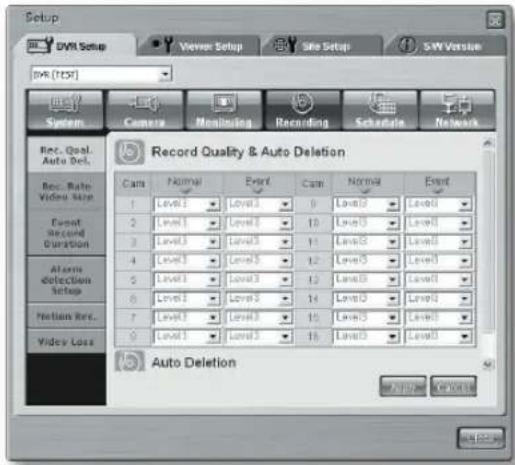Click the settings panel vertical scrollbar track

[488, 253]
